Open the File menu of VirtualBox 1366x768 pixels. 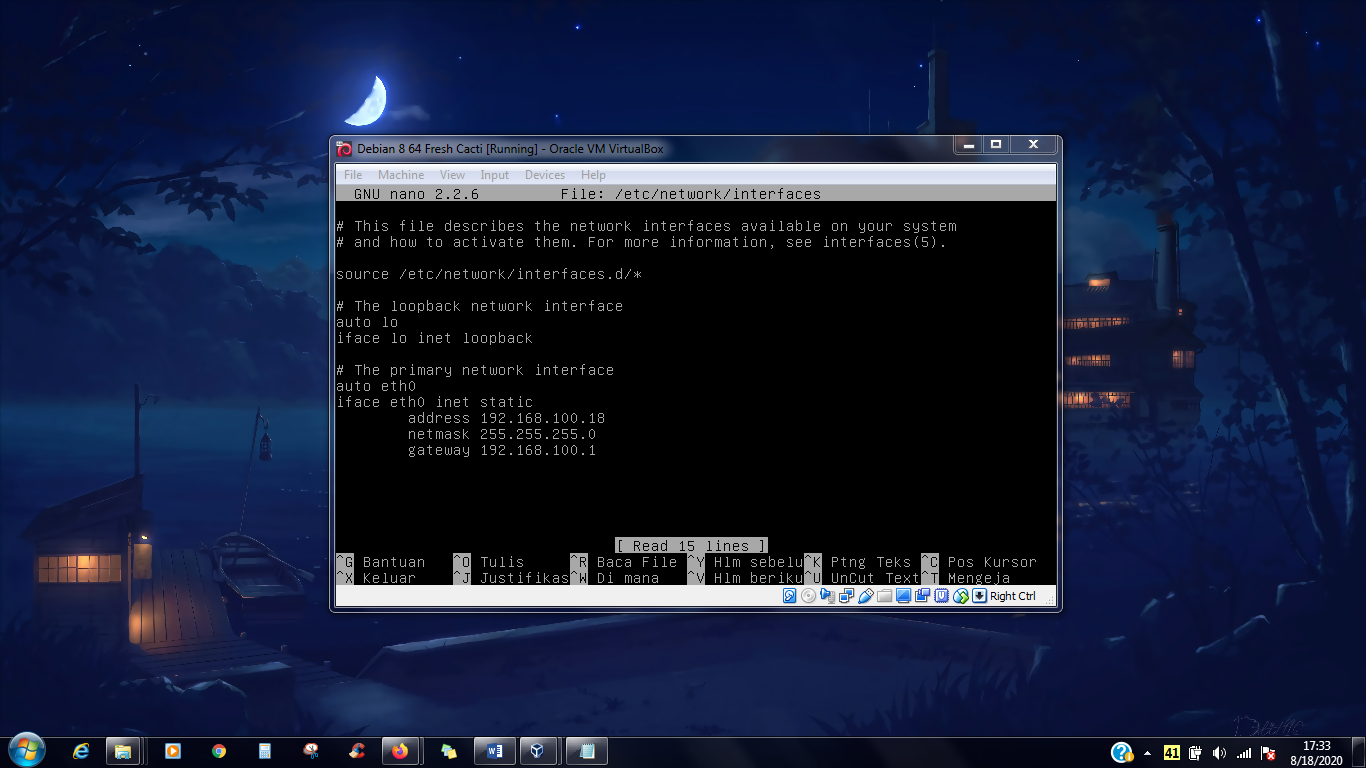353,175
